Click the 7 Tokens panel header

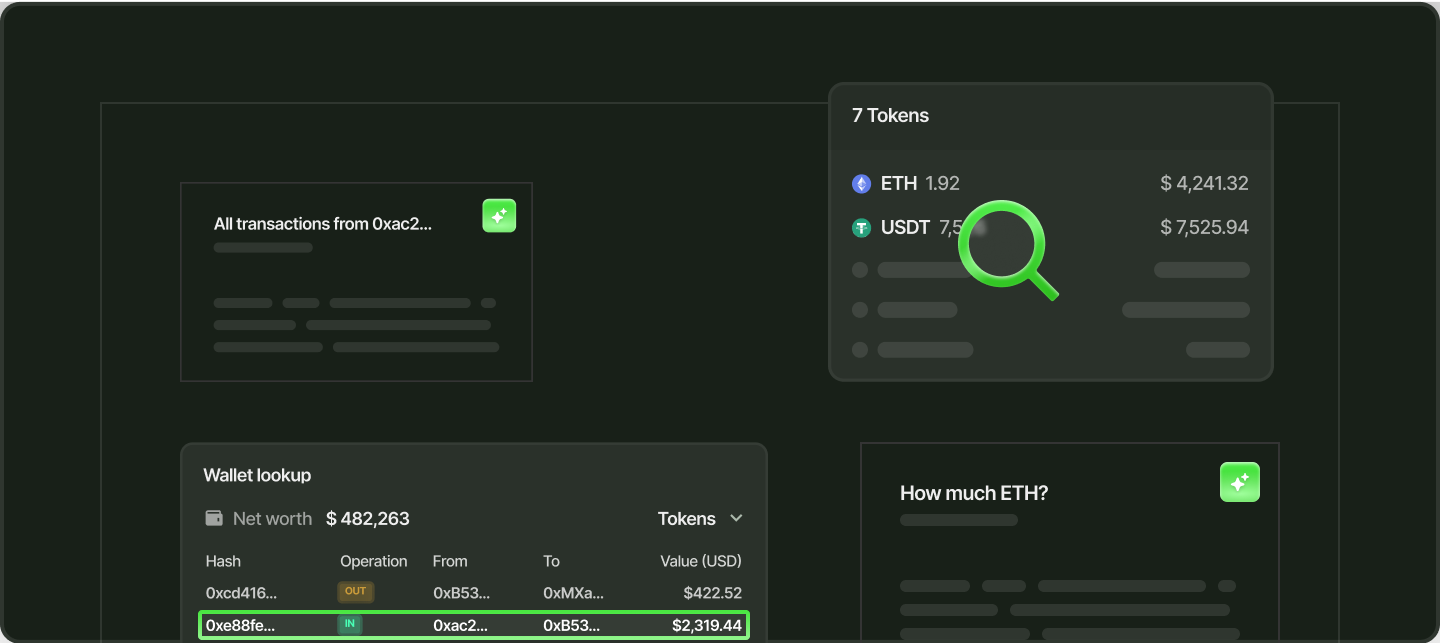(890, 116)
